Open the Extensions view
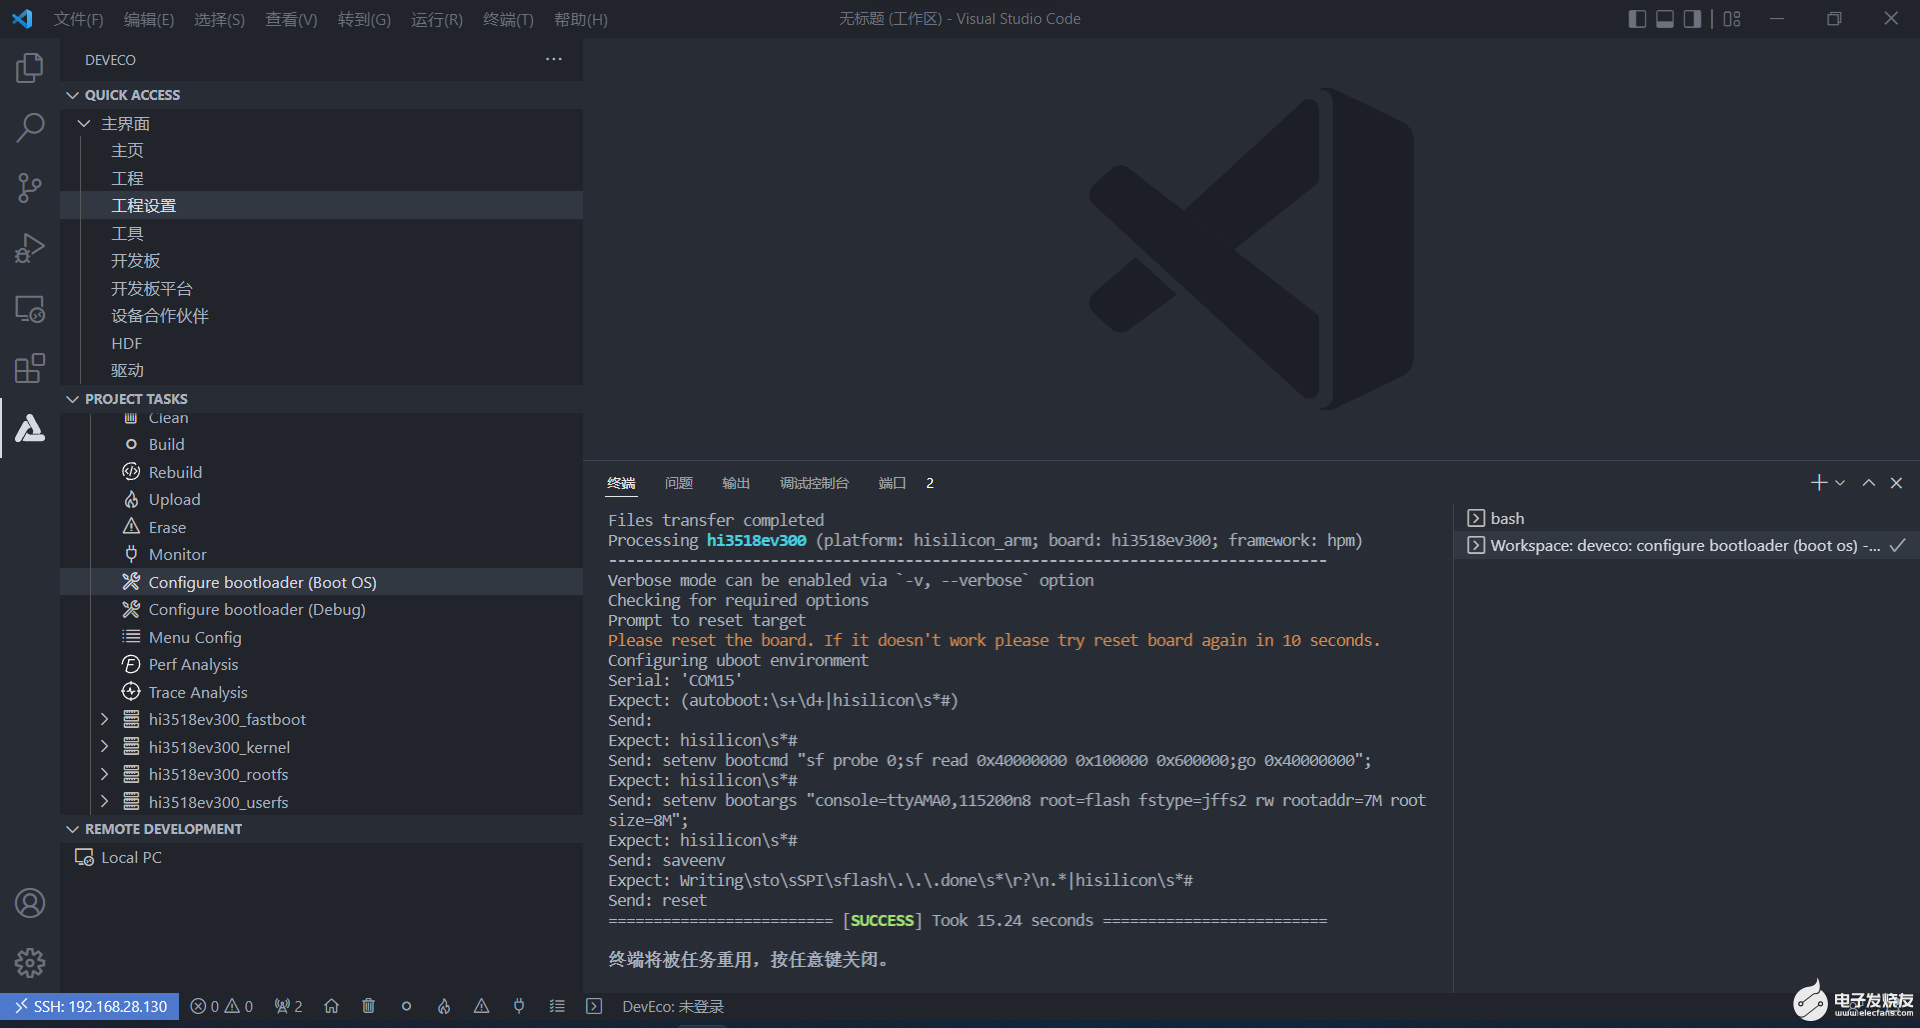Viewport: 1920px width, 1028px height. (30, 368)
